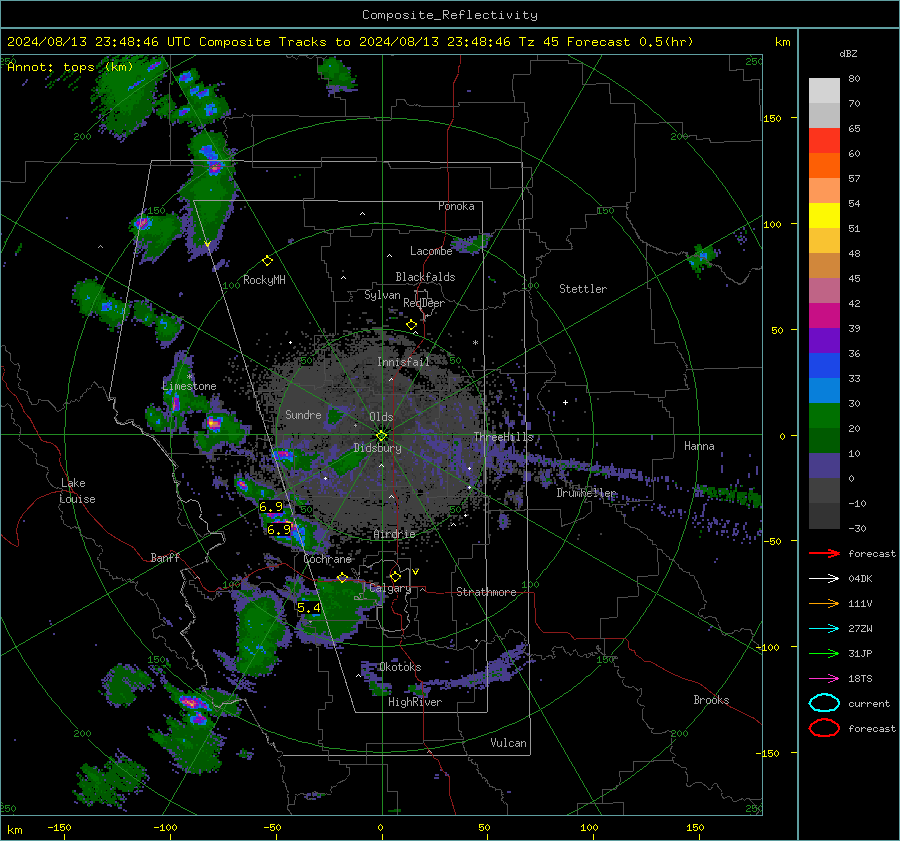This screenshot has height=841, width=900.
Task: Click the dBZ scale heading
Action: click(848, 54)
